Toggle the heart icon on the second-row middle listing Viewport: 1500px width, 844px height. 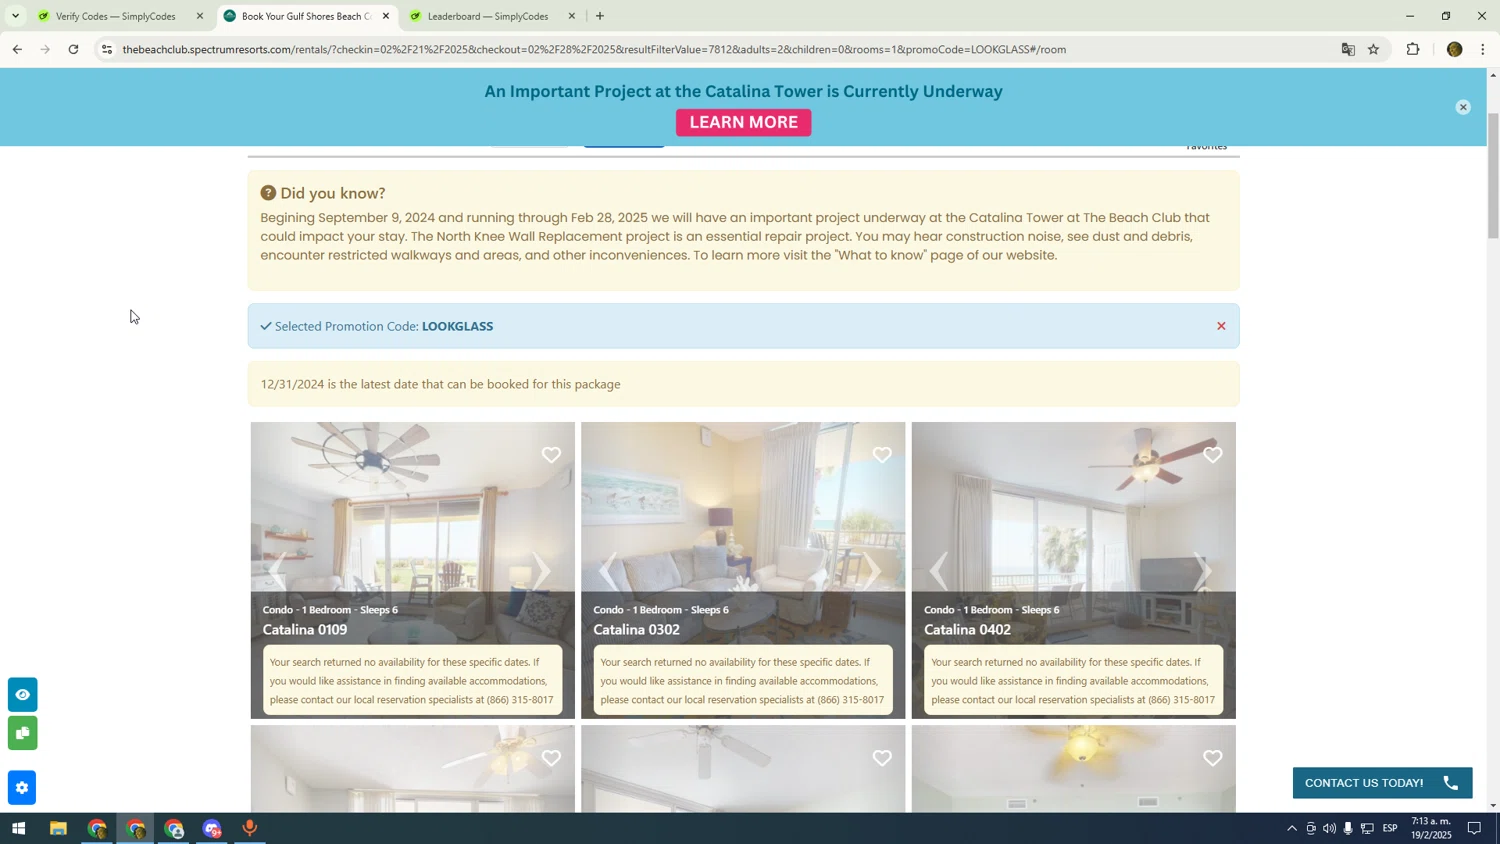(x=882, y=758)
